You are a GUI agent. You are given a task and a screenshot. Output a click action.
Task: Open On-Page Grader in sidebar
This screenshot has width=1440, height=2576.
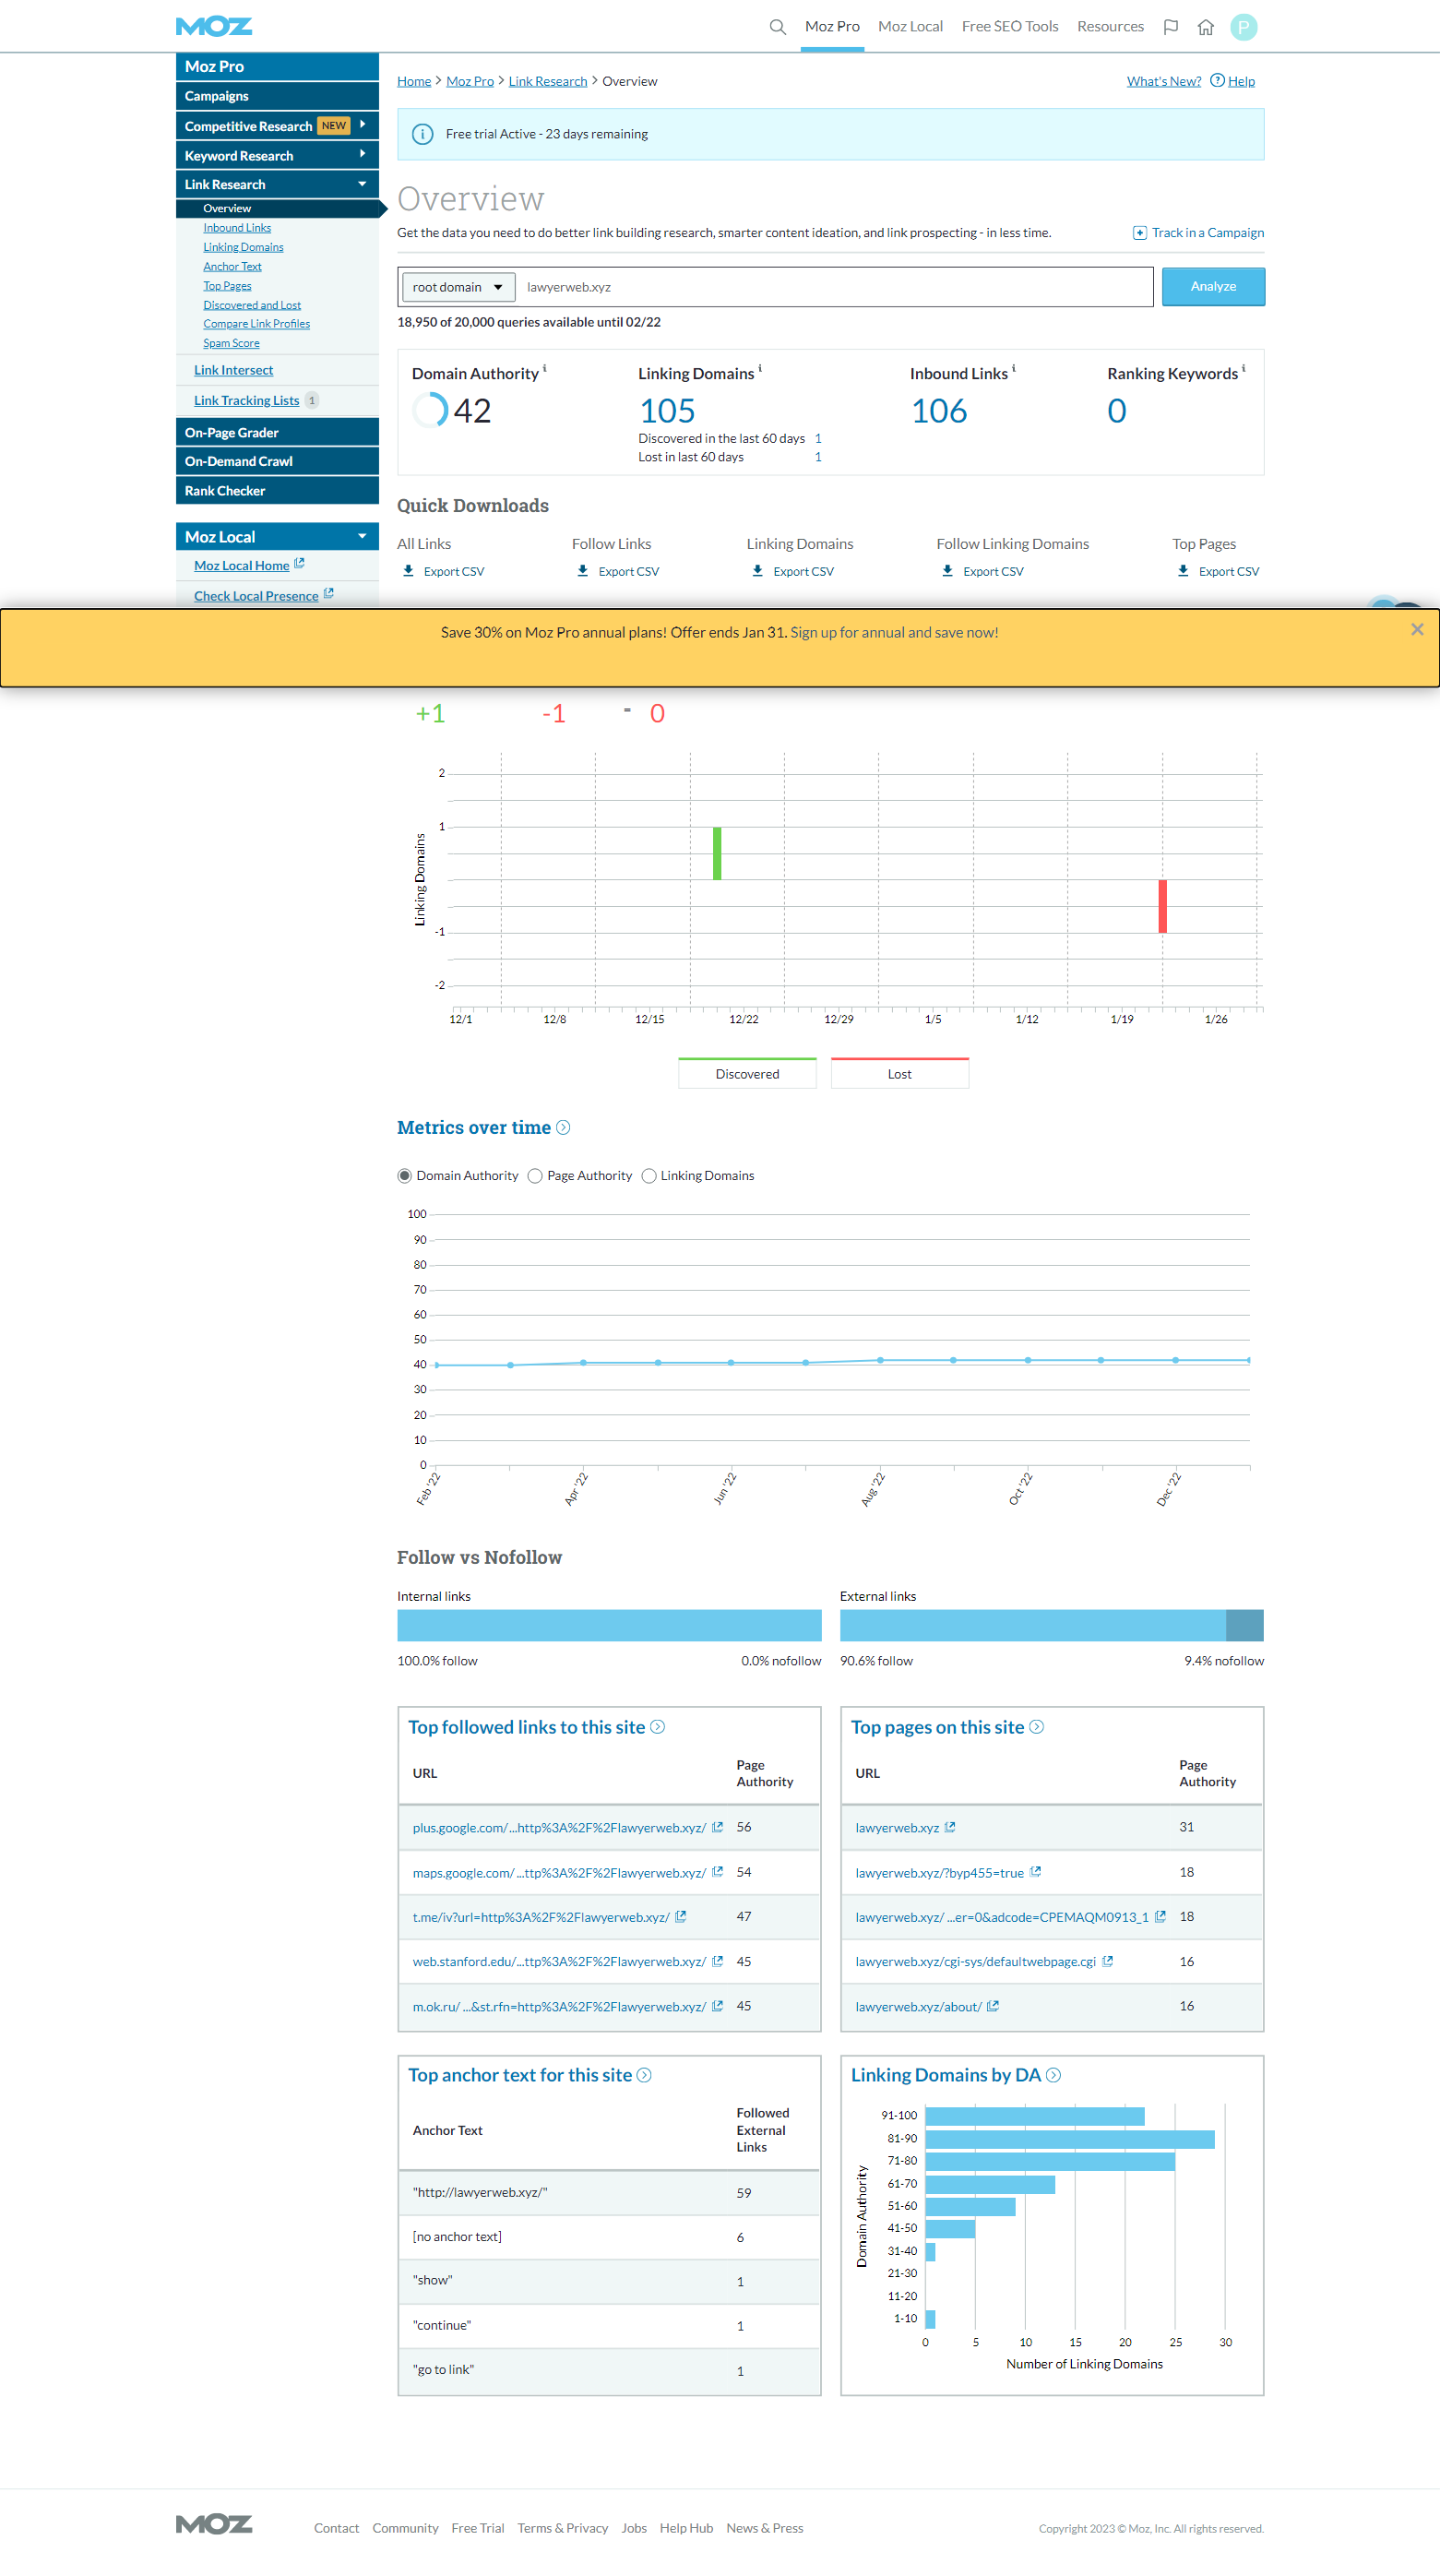click(277, 432)
